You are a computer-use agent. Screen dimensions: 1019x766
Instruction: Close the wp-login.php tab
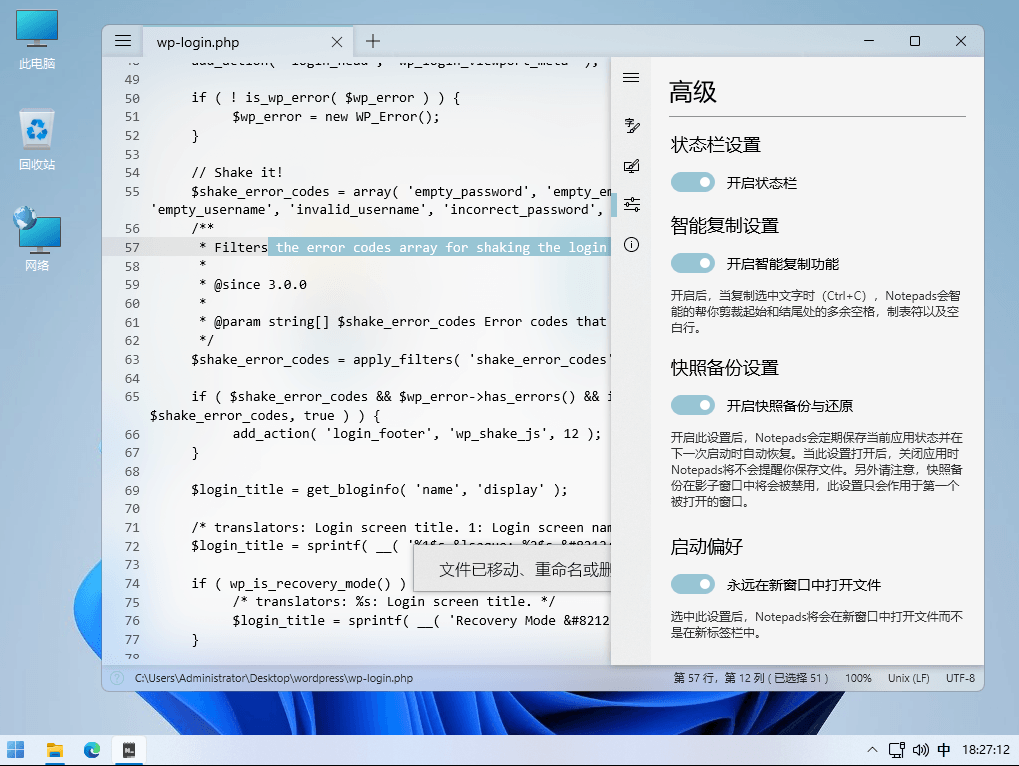coord(338,42)
